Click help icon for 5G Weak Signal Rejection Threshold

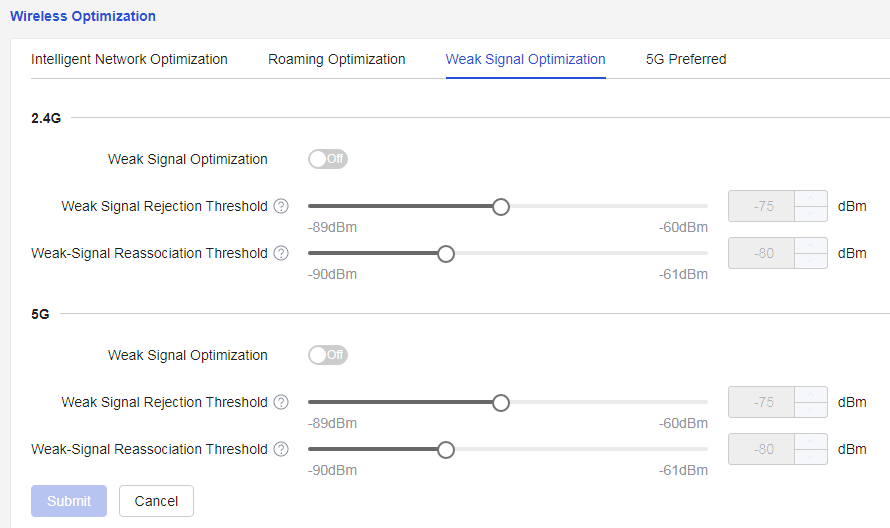[281, 403]
